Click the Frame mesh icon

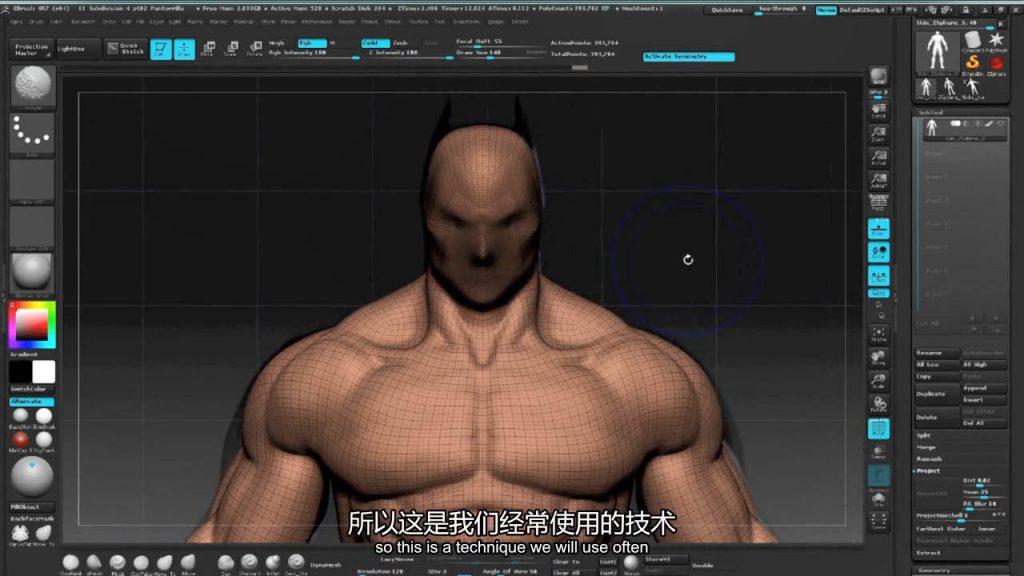879,334
